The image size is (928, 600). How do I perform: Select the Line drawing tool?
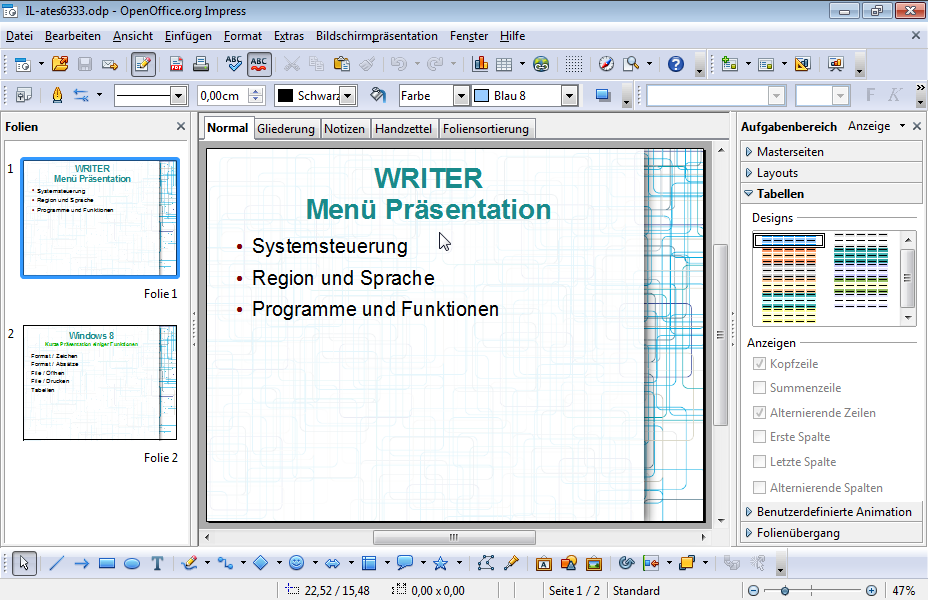pyautogui.click(x=56, y=563)
